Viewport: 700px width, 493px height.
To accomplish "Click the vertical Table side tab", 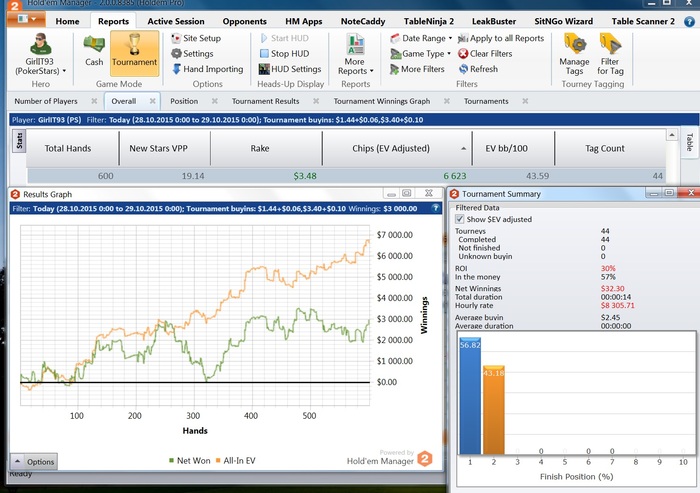I will click(690, 142).
